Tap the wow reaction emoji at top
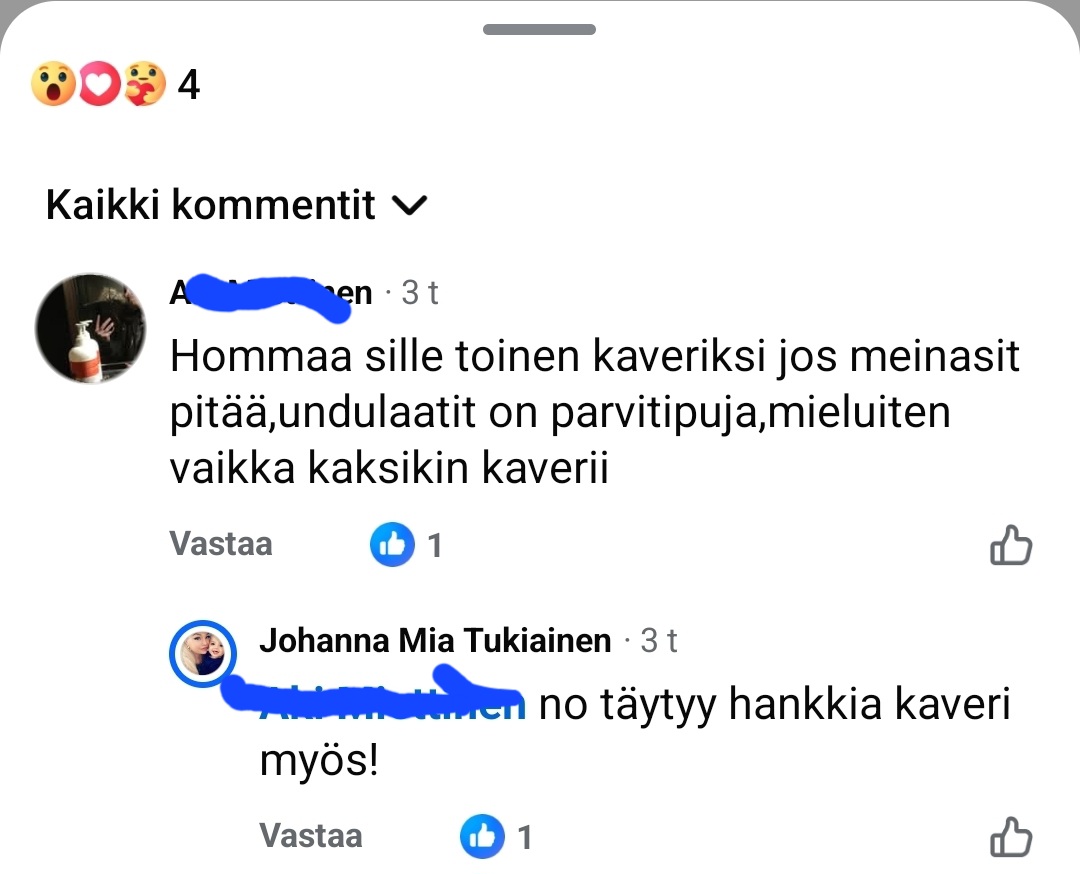Image resolution: width=1080 pixels, height=874 pixels. [x=53, y=85]
